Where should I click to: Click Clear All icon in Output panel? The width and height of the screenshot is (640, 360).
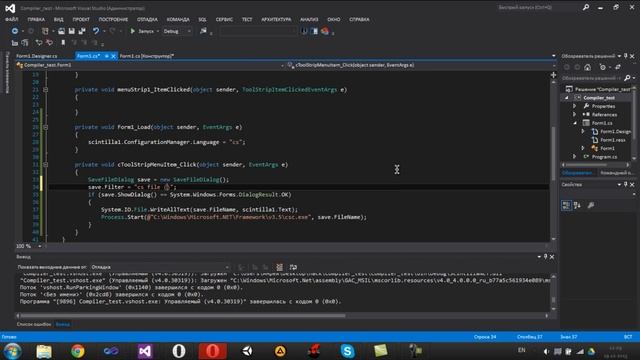[x=280, y=267]
